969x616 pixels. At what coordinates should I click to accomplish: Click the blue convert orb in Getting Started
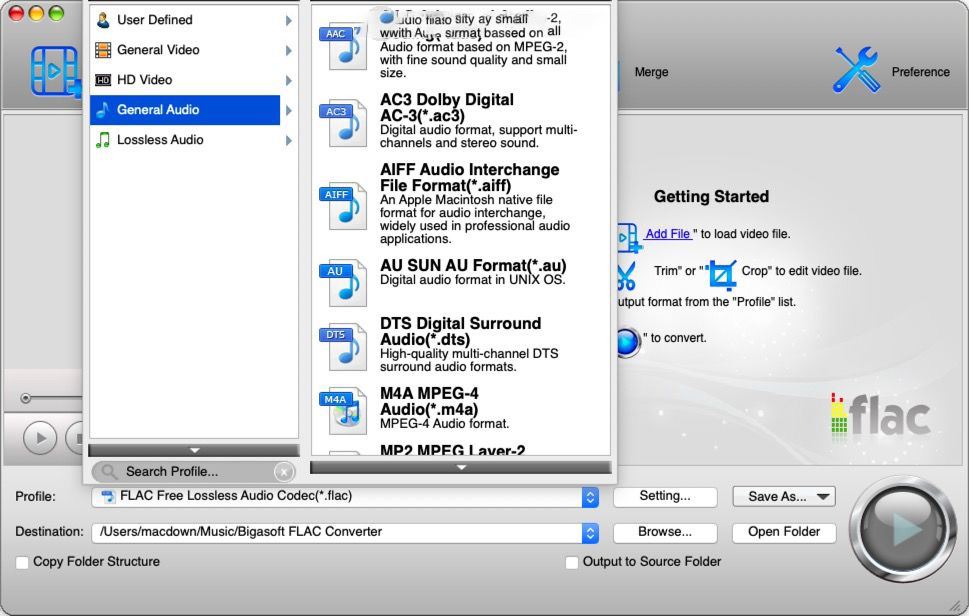(628, 342)
